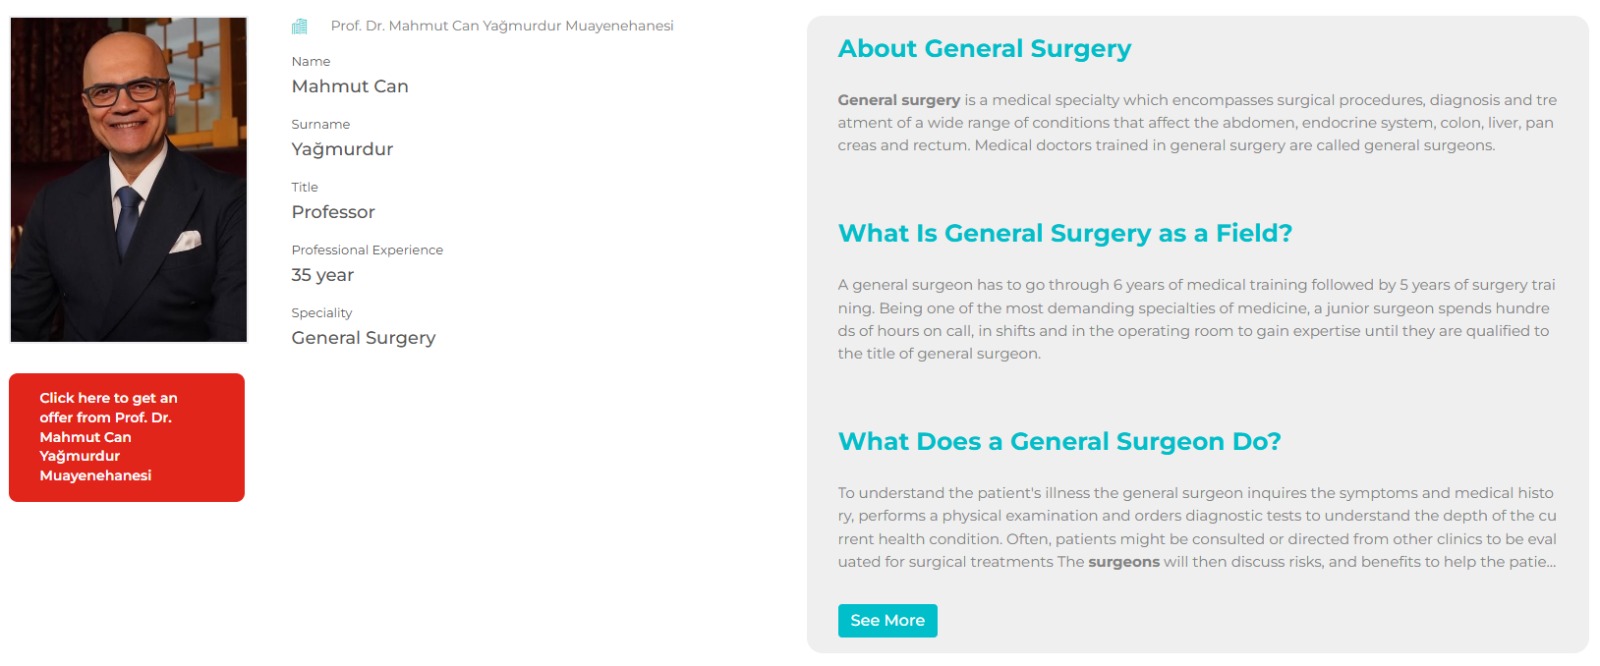
Task: Click the What Is General Surgery as a Field heading
Action: click(x=1064, y=233)
